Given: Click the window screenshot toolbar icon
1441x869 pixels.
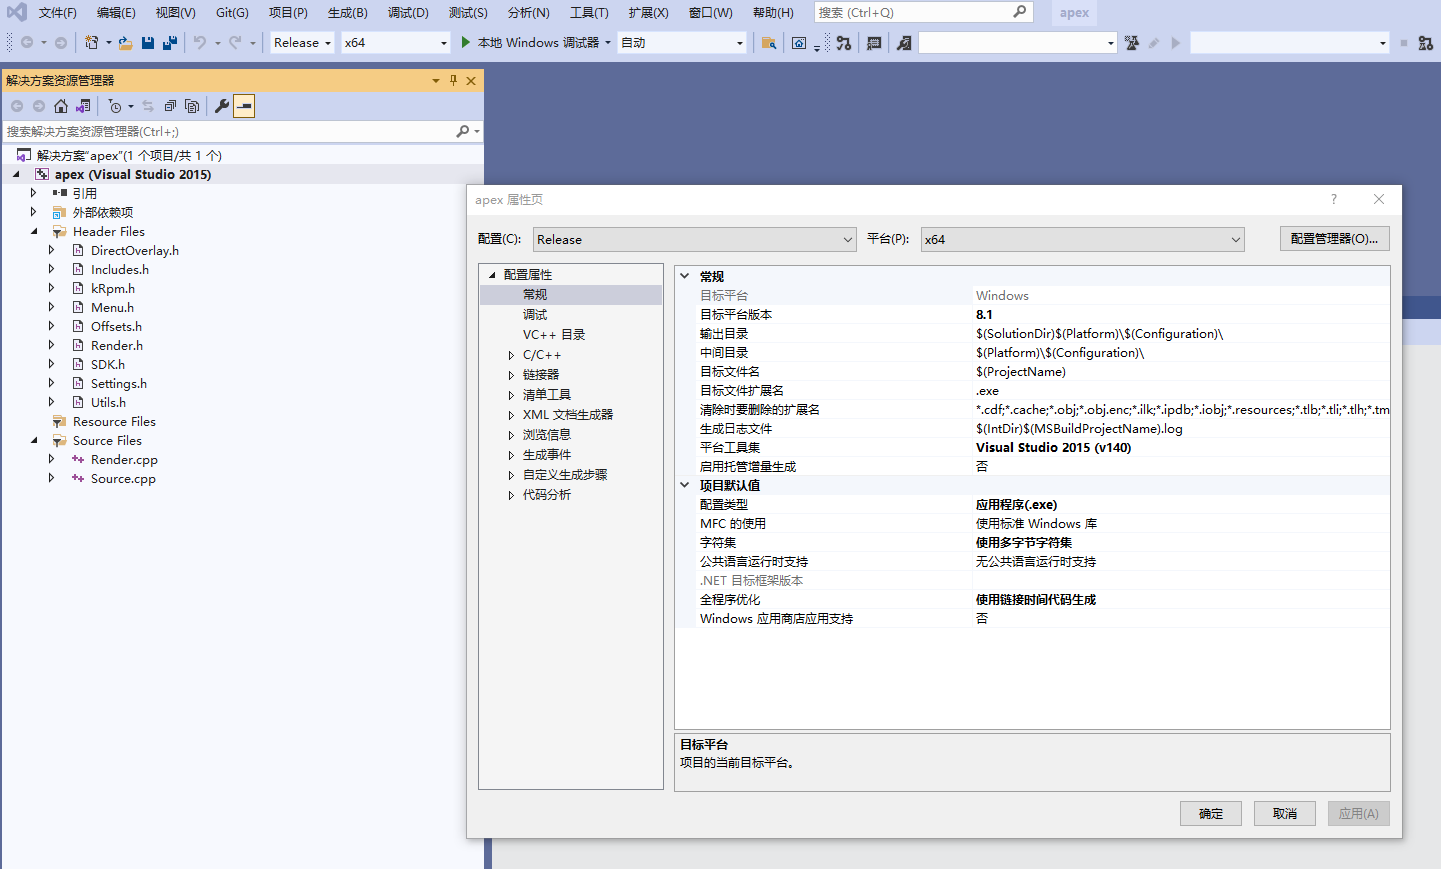Looking at the screenshot, I should coord(799,43).
